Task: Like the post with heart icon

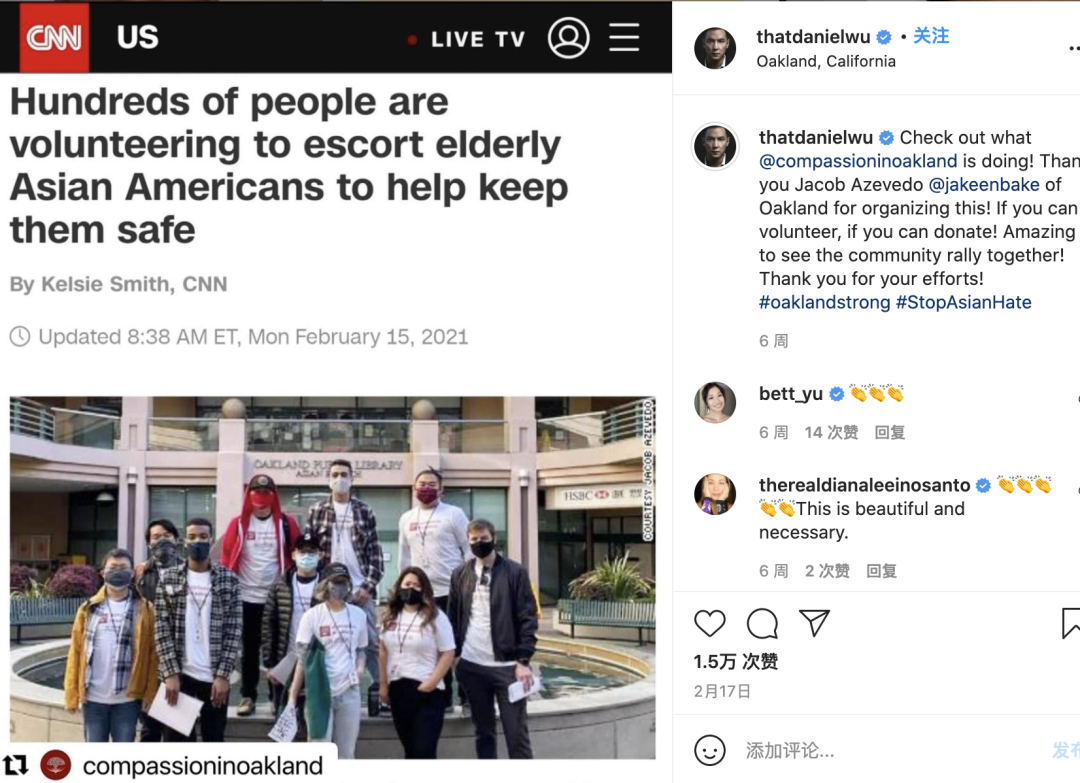Action: point(709,623)
